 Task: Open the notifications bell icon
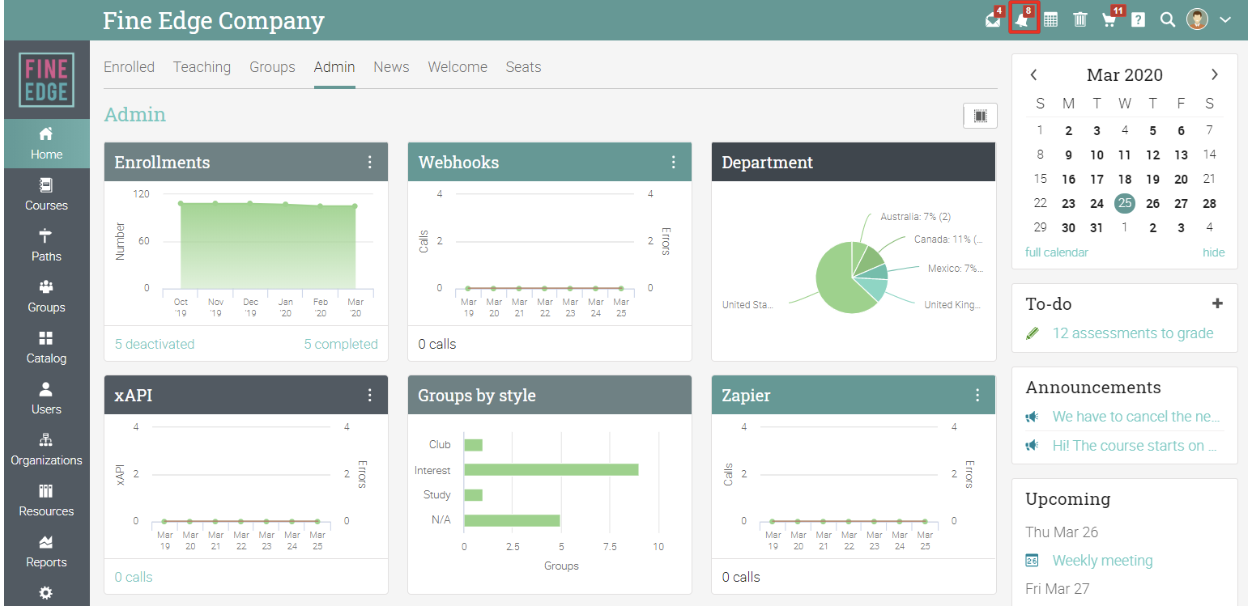1023,19
